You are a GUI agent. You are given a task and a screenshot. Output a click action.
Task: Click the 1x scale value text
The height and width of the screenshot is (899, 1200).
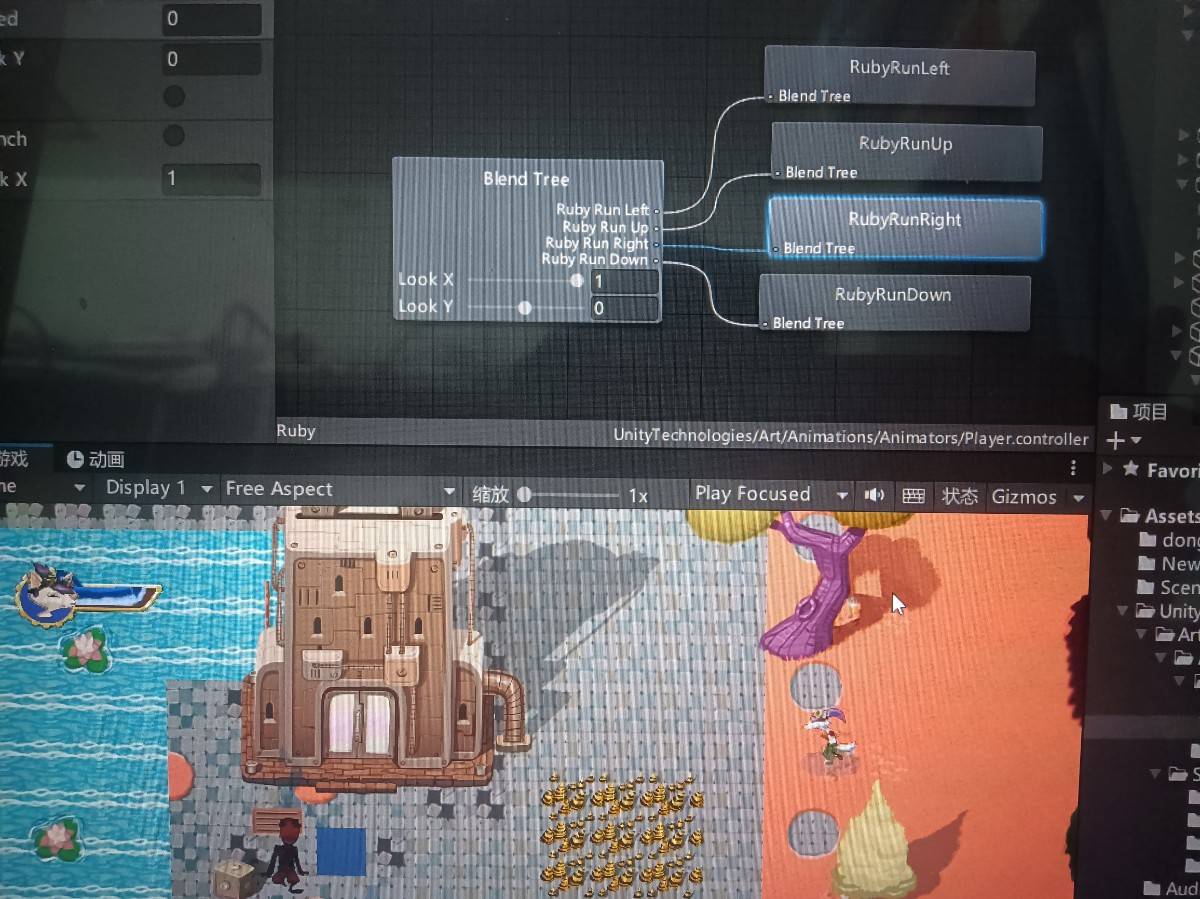(638, 496)
